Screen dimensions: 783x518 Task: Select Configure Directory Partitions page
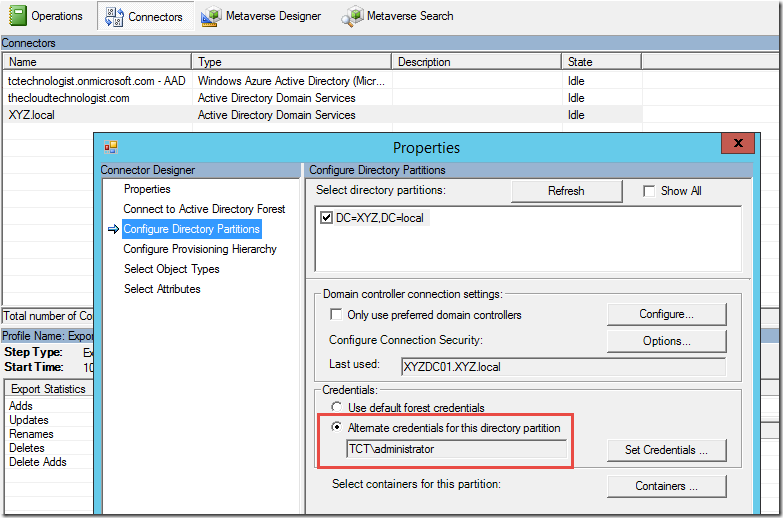click(192, 229)
